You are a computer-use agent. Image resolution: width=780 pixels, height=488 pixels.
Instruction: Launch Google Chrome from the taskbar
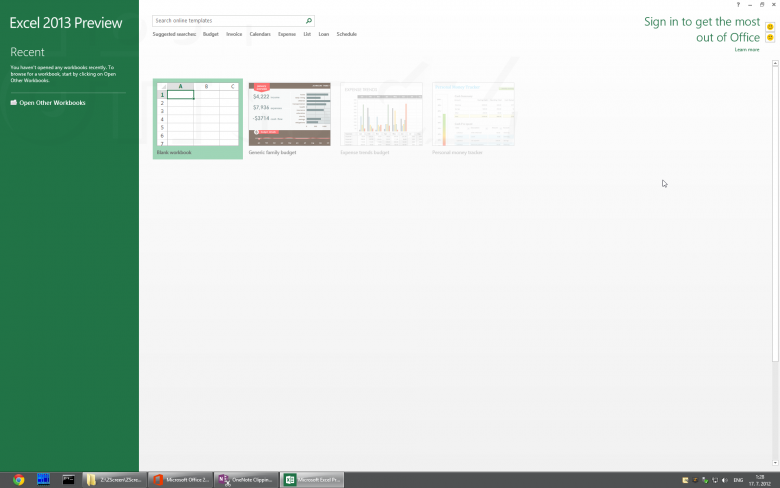pos(19,480)
